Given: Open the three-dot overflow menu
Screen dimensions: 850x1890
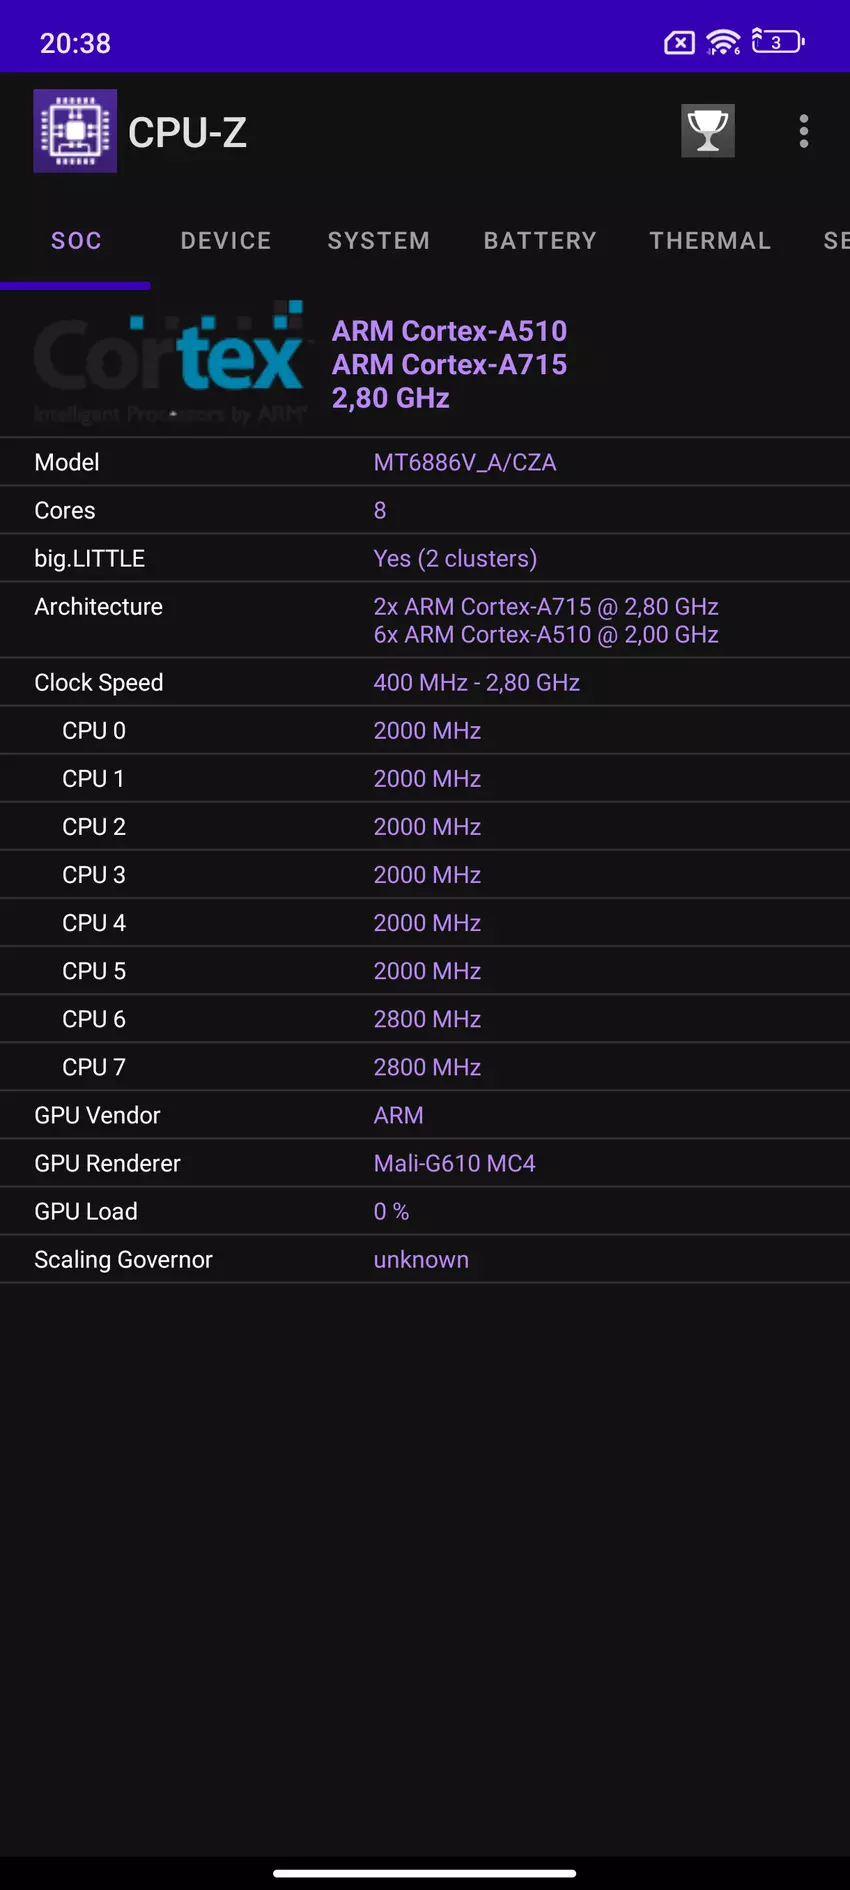Looking at the screenshot, I should tap(804, 131).
